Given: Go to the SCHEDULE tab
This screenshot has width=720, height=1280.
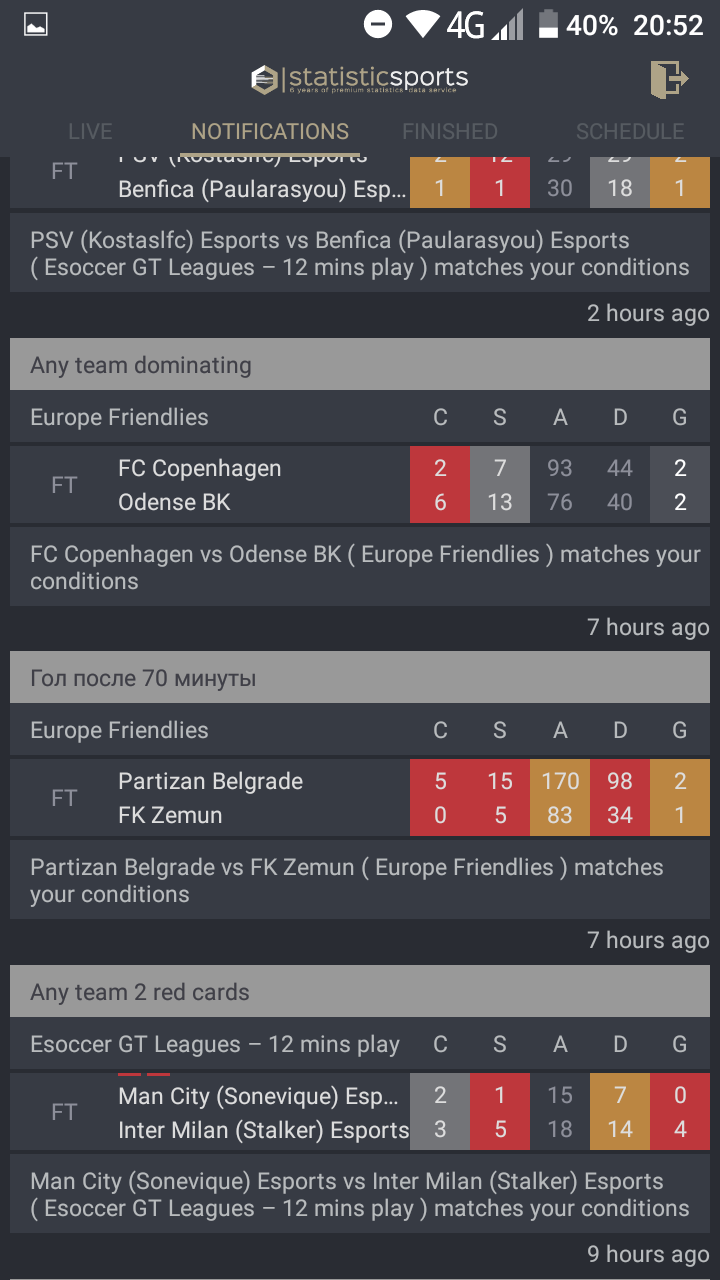Looking at the screenshot, I should (x=630, y=131).
